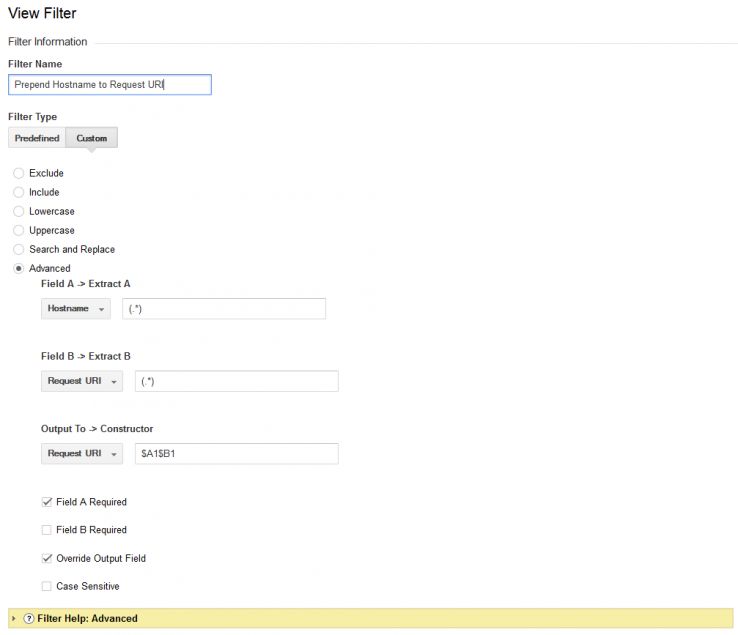This screenshot has width=738, height=635.
Task: Select the Include radio button
Action: tap(18, 192)
